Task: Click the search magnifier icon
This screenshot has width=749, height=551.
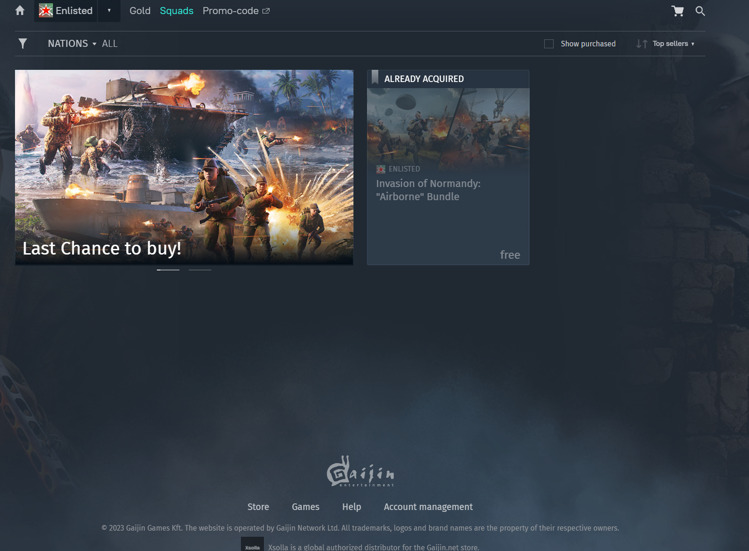Action: [700, 11]
